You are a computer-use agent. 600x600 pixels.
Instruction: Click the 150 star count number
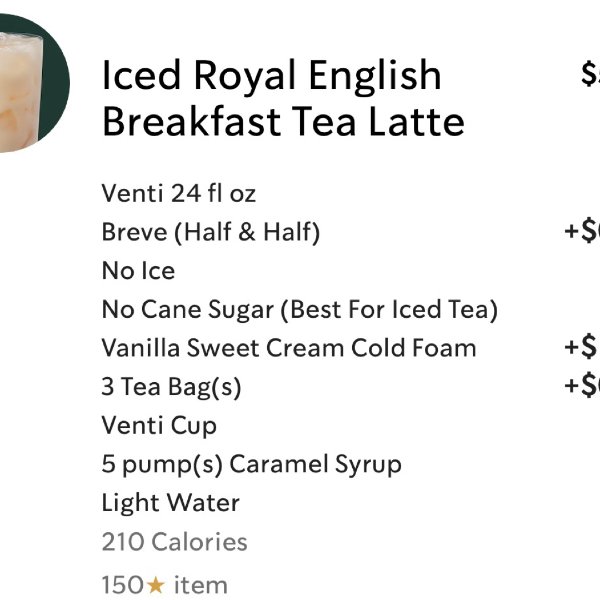click(123, 585)
